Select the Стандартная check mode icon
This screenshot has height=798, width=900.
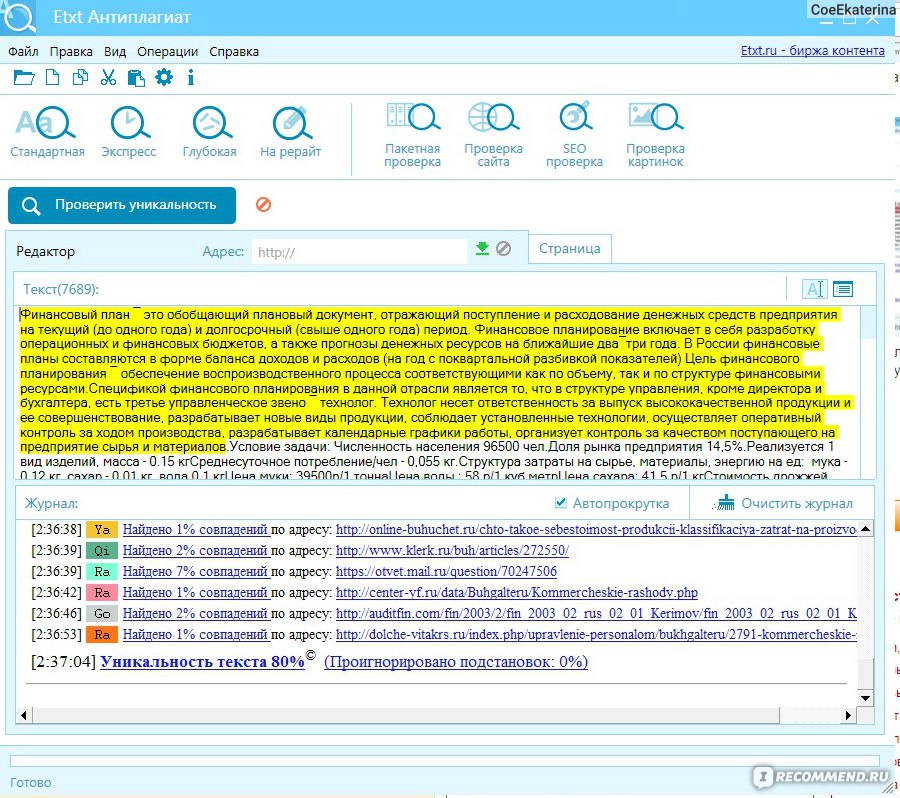(x=47, y=130)
